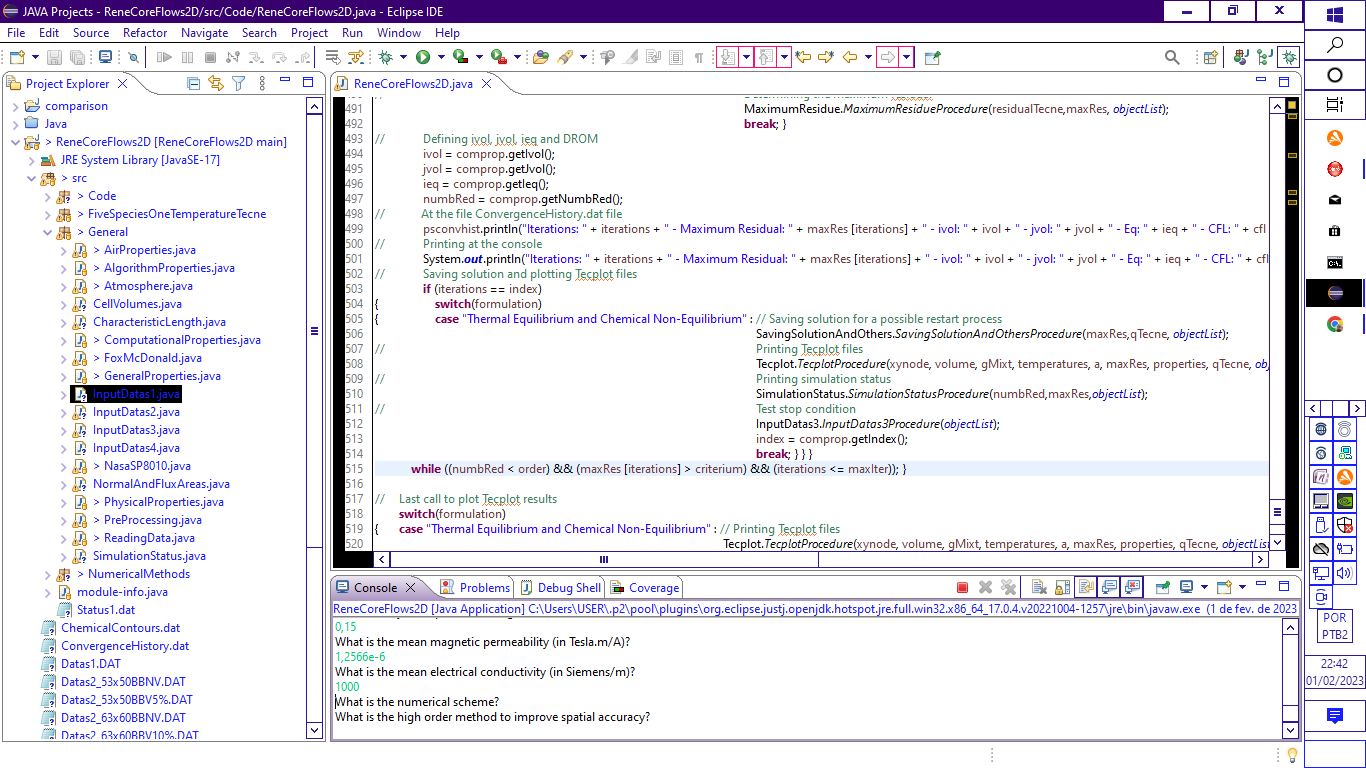Expand the NumericalMethods package

click(x=47, y=574)
